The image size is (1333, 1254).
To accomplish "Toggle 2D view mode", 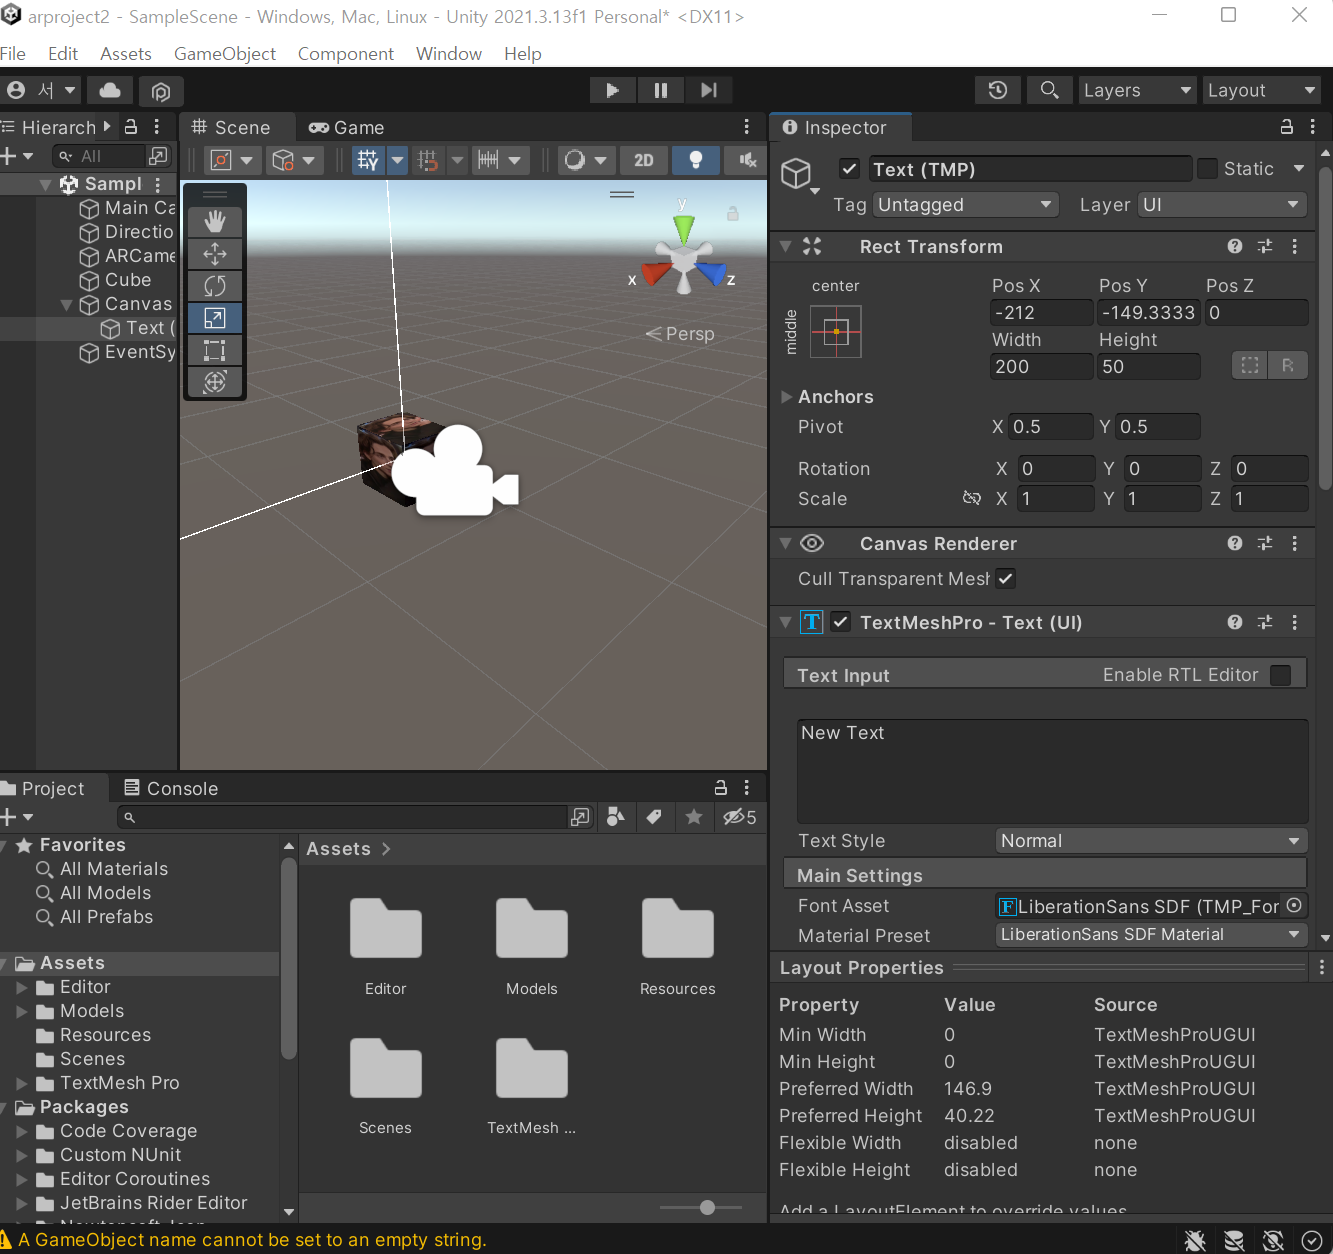I will tap(644, 160).
